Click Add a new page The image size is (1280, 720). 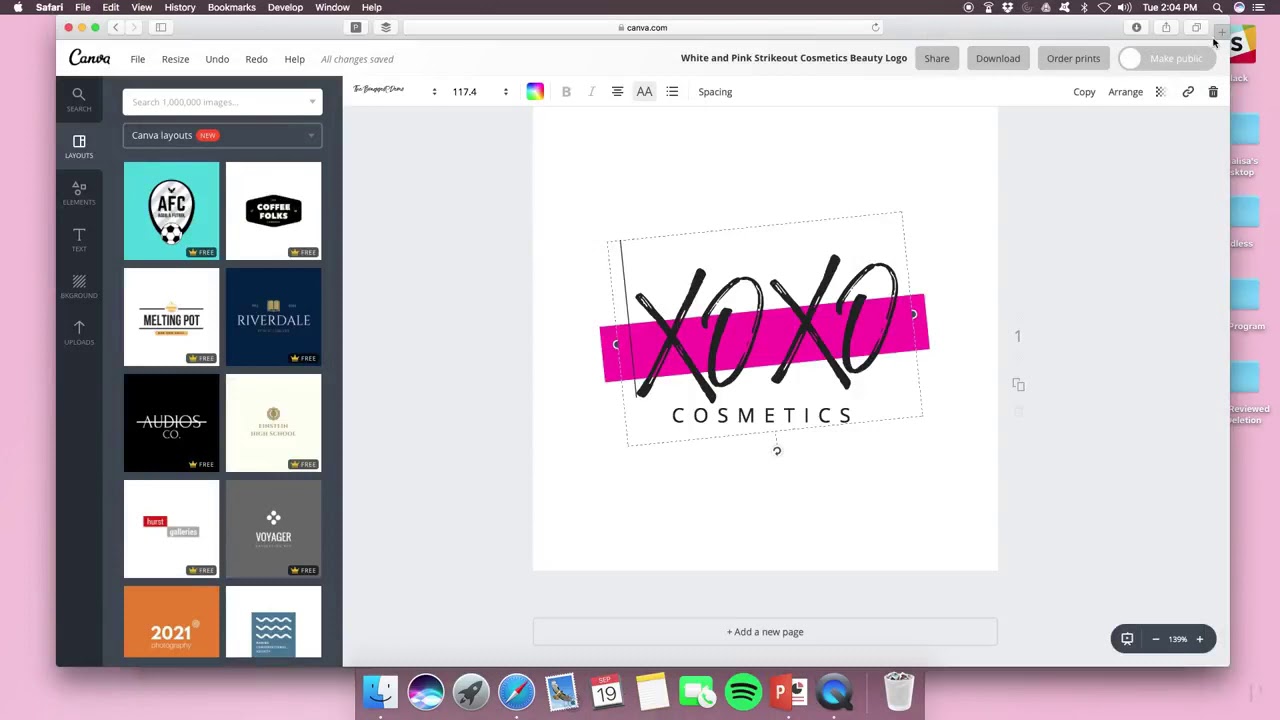click(x=765, y=632)
